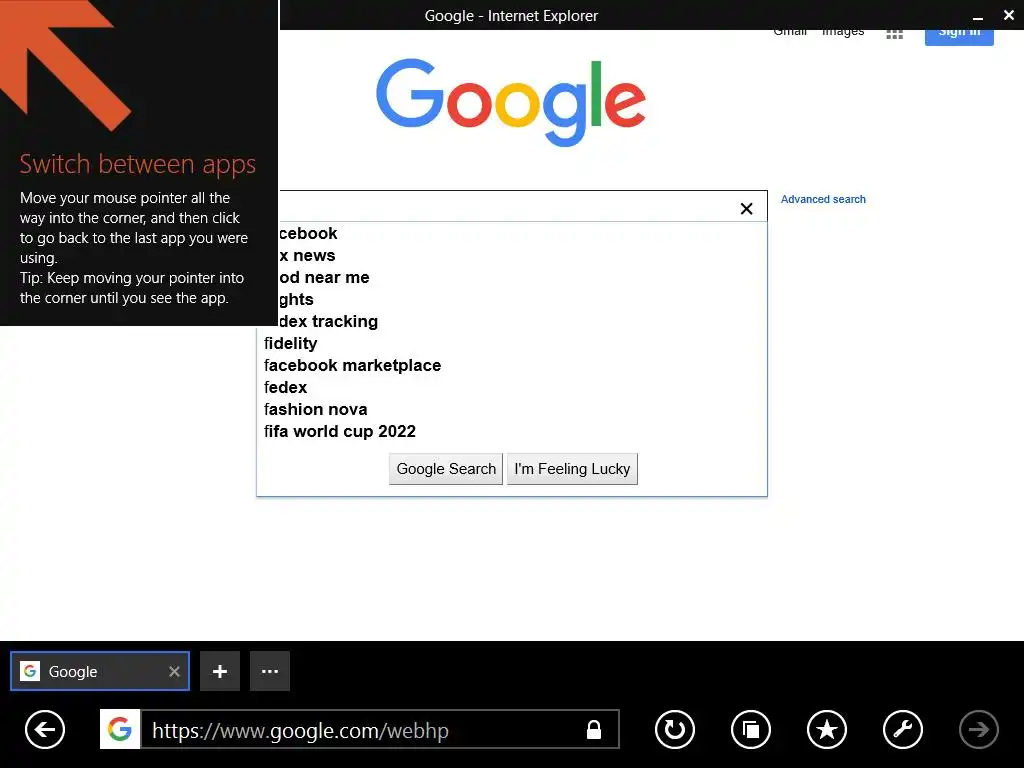
Task: Go forward with the forward arrow button
Action: click(x=979, y=729)
